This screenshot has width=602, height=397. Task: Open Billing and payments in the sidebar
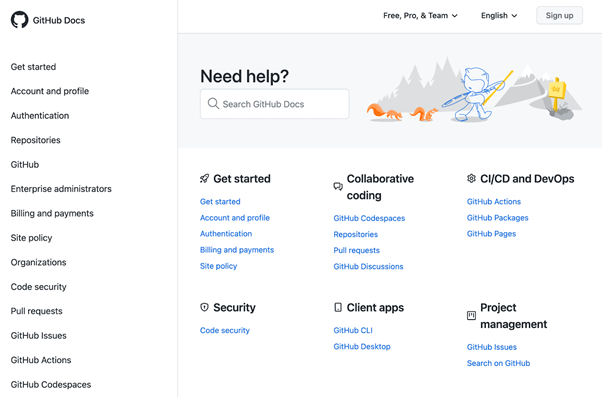pyautogui.click(x=52, y=213)
